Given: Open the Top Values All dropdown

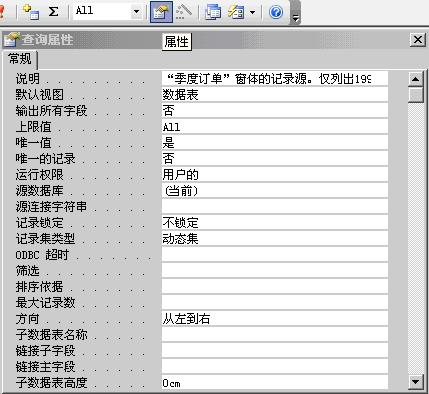Looking at the screenshot, I should tap(136, 12).
